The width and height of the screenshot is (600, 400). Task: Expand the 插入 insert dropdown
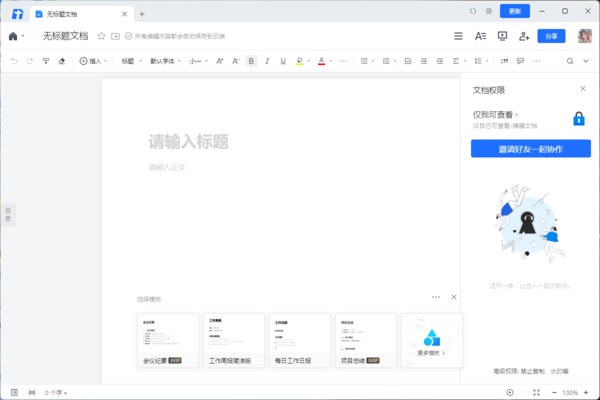point(92,61)
